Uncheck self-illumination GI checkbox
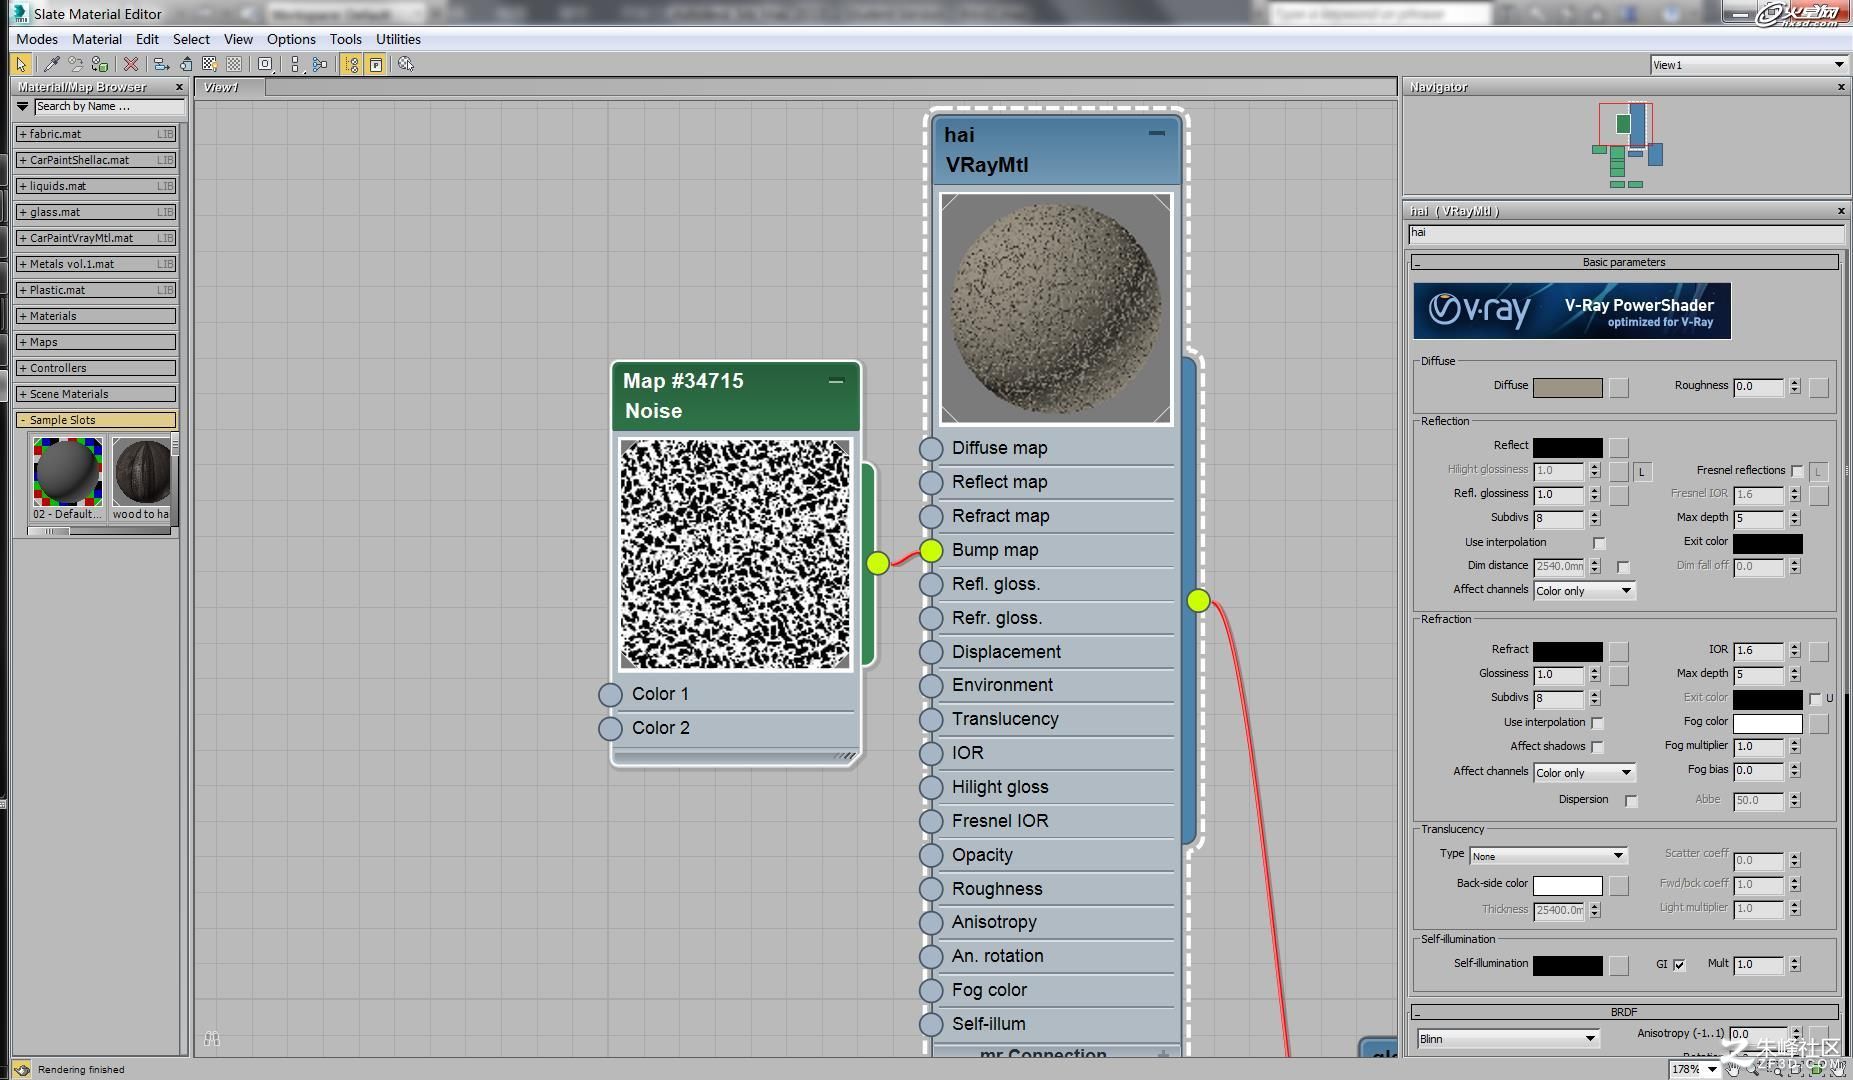 [x=1679, y=965]
